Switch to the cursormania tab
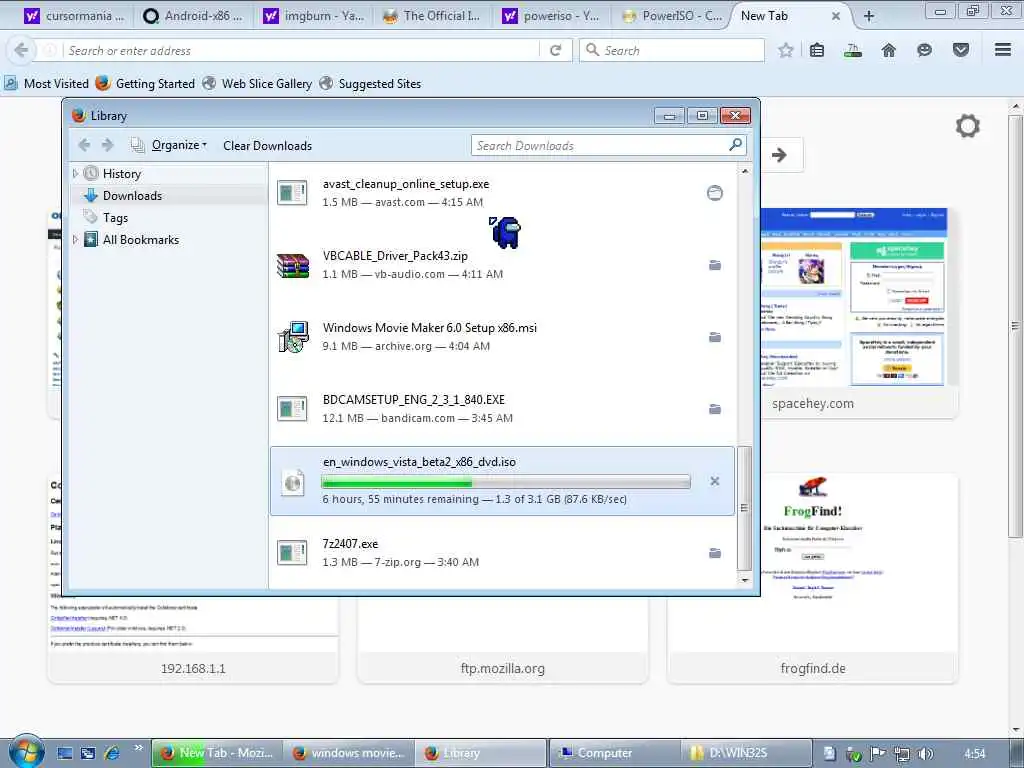This screenshot has height=768, width=1024. tap(74, 16)
